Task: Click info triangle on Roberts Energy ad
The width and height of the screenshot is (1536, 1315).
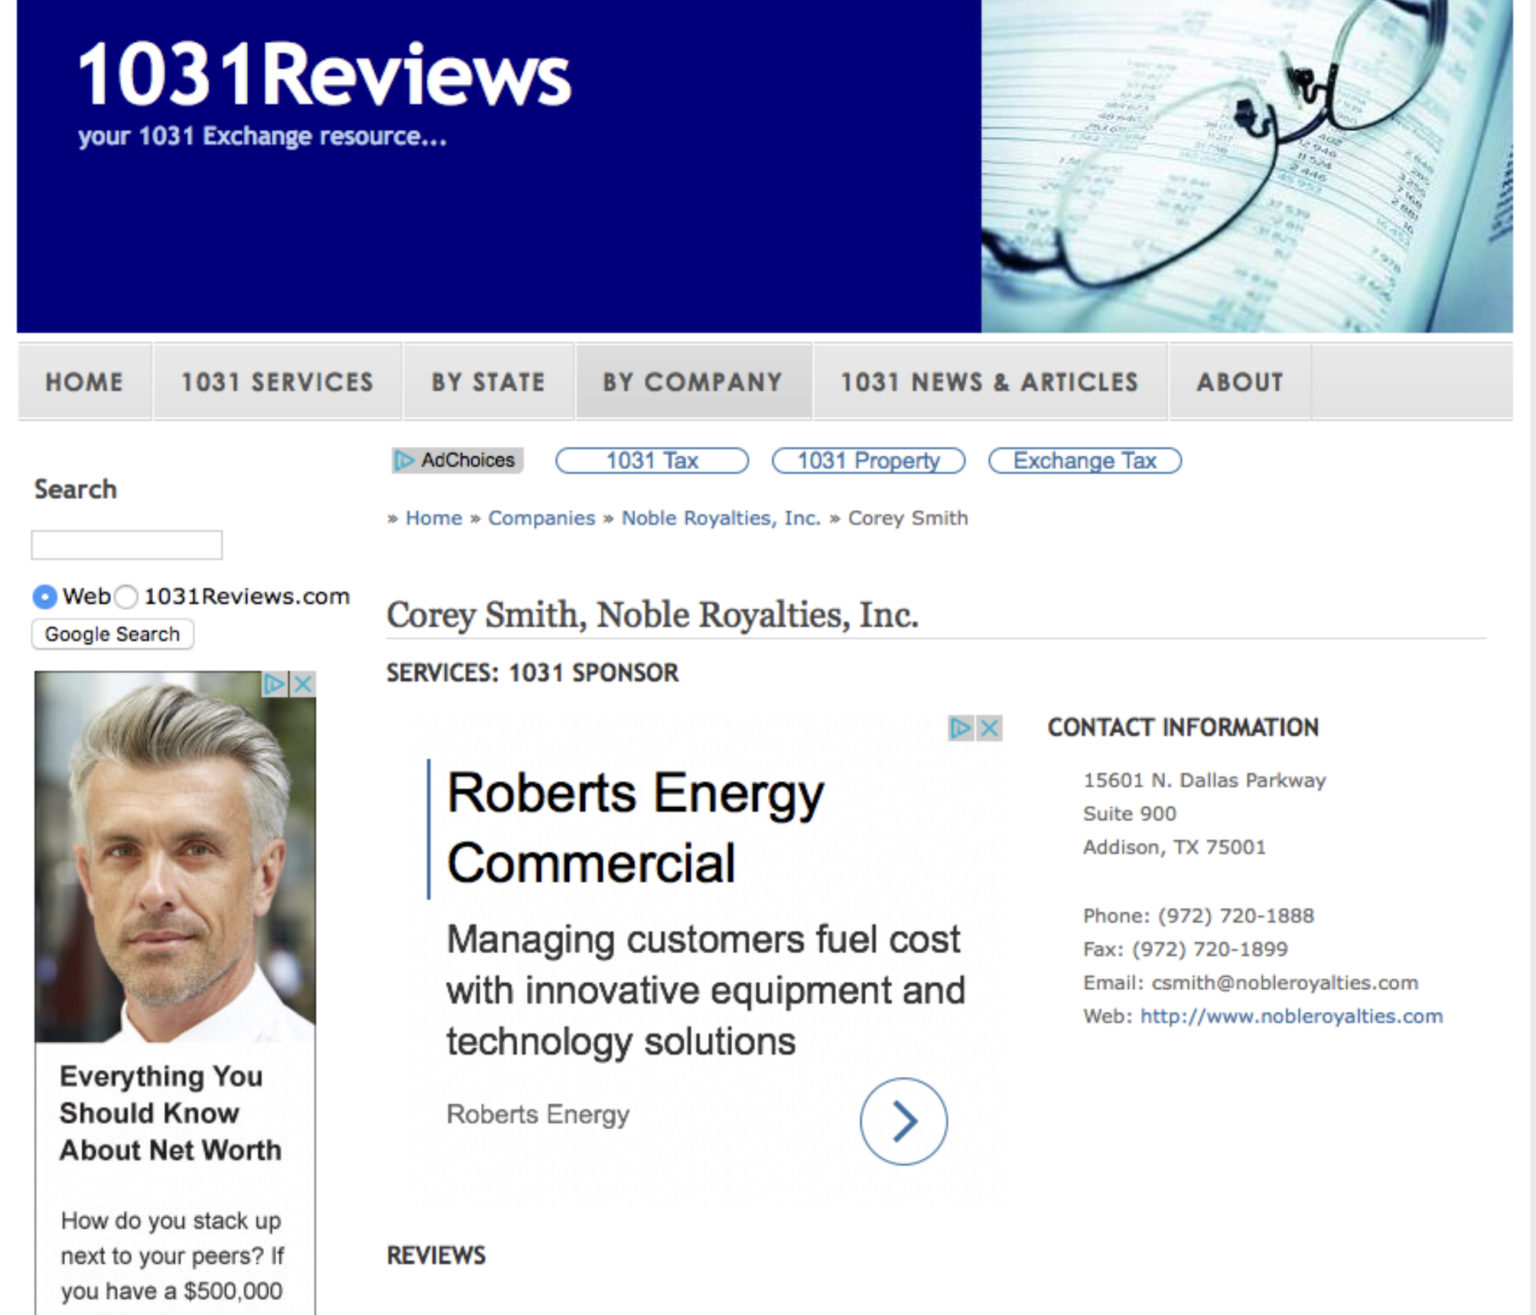Action: coord(960,728)
